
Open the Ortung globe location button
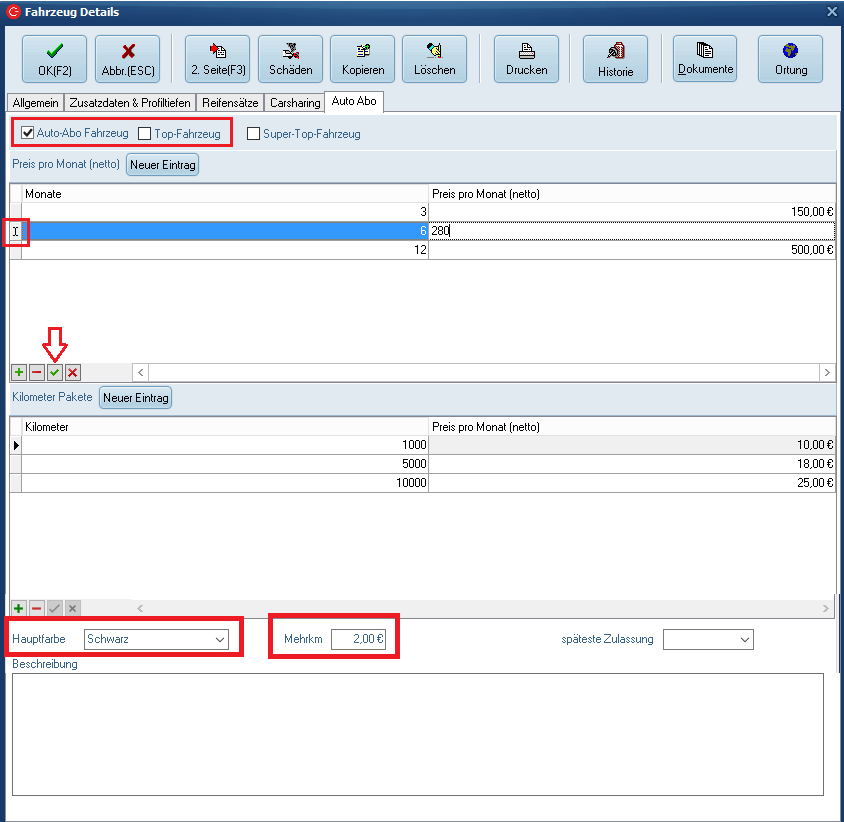[x=790, y=59]
